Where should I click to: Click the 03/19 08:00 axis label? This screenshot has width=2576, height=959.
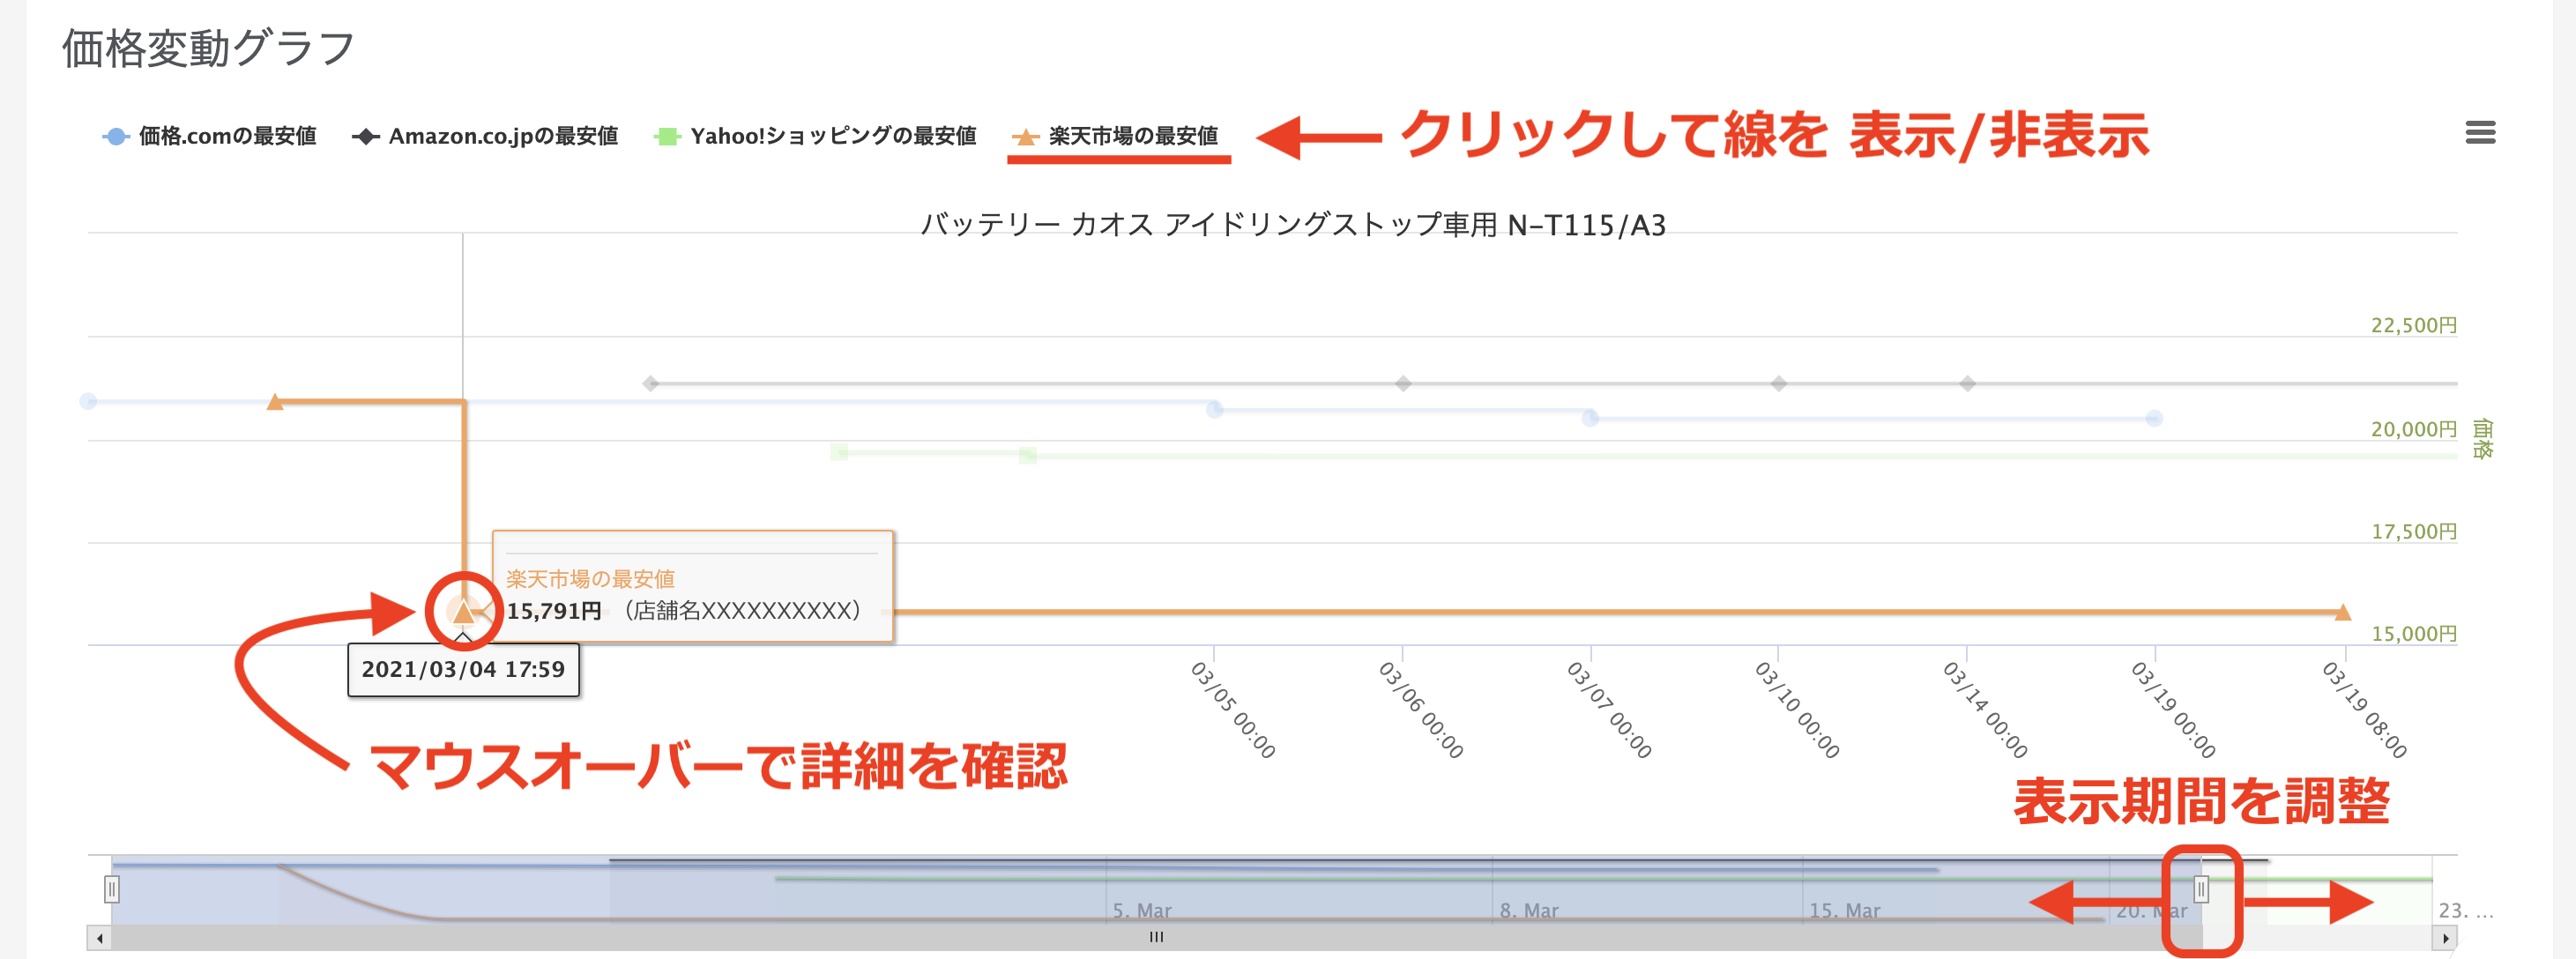(2364, 709)
